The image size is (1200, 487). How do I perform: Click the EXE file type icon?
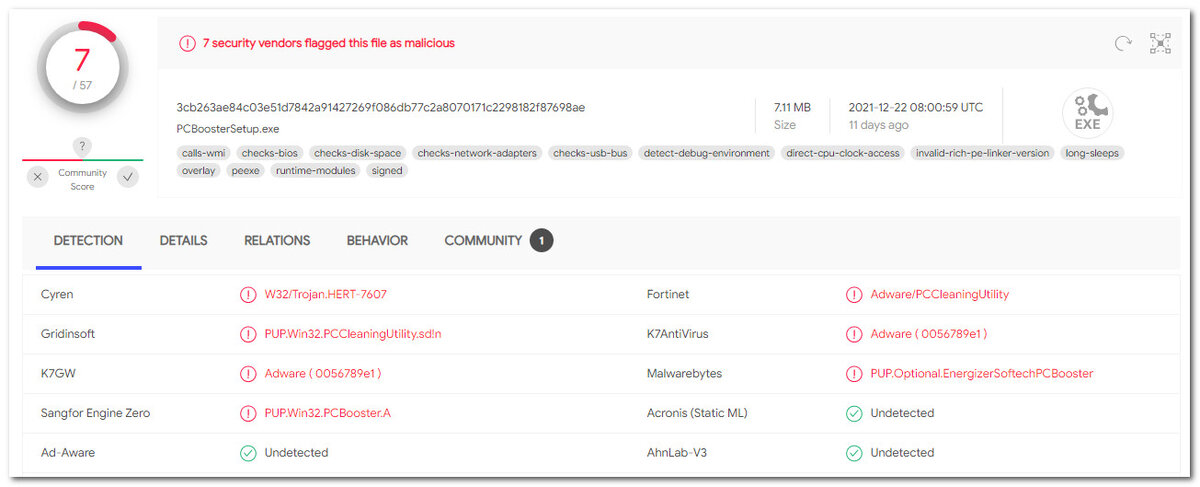point(1087,113)
